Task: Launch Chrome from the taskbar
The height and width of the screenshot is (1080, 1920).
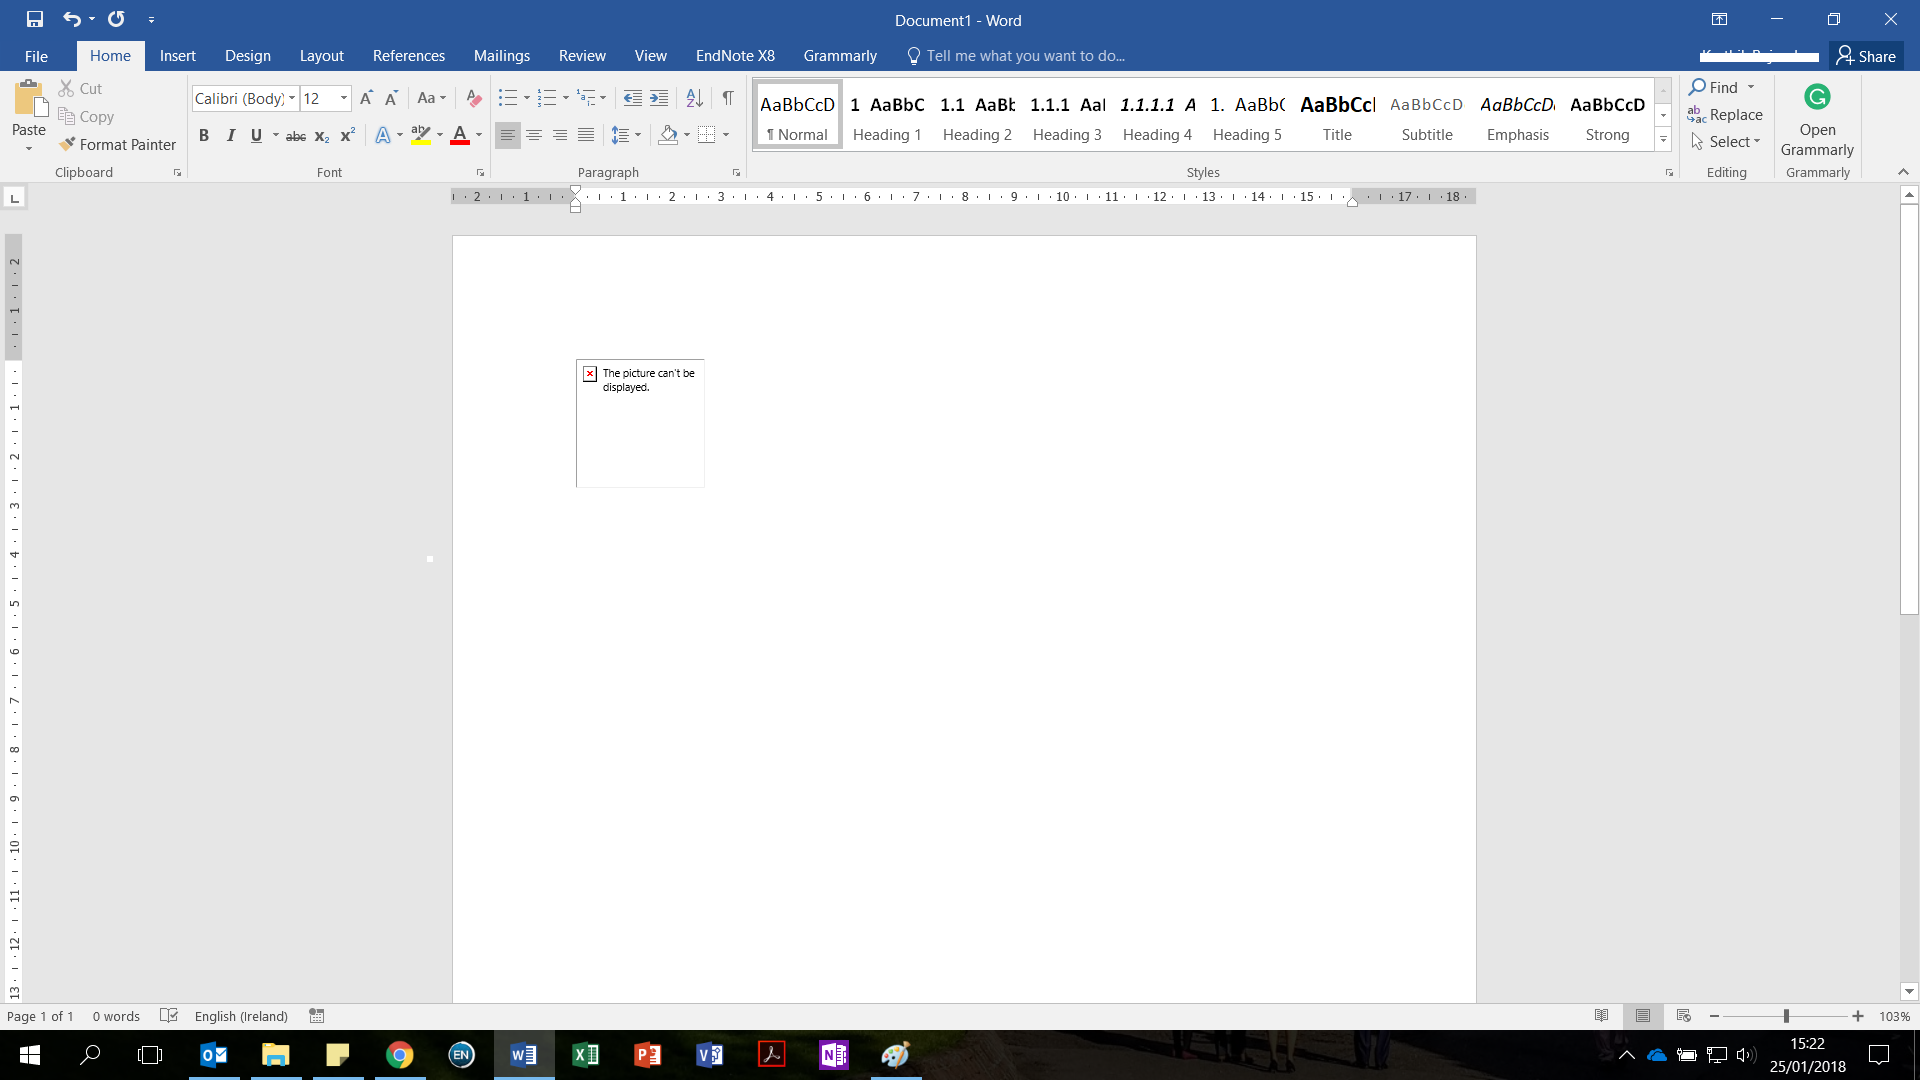Action: coord(400,1054)
